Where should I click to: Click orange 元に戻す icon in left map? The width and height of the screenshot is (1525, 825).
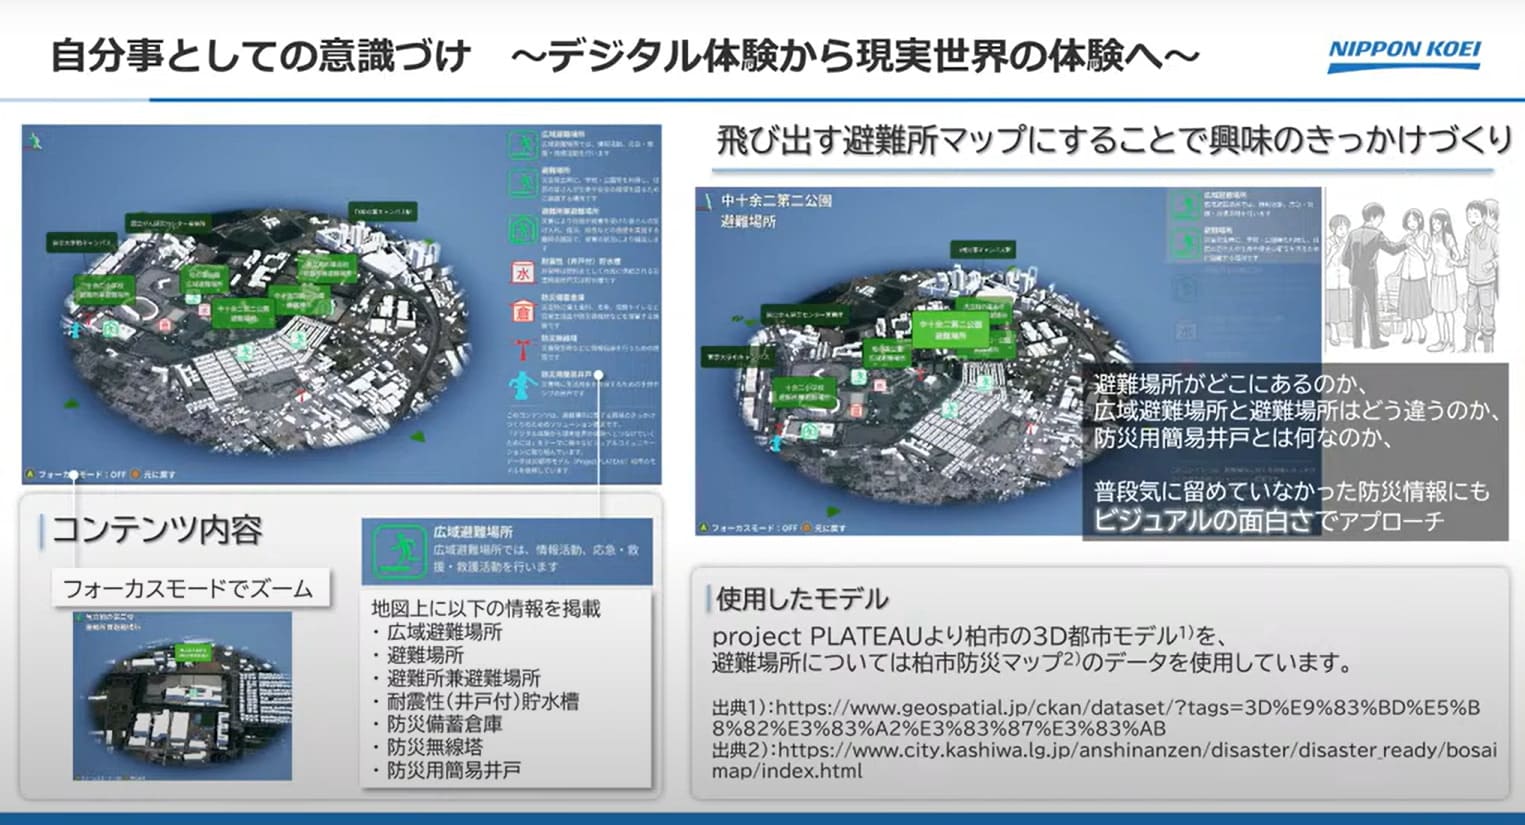[x=135, y=474]
